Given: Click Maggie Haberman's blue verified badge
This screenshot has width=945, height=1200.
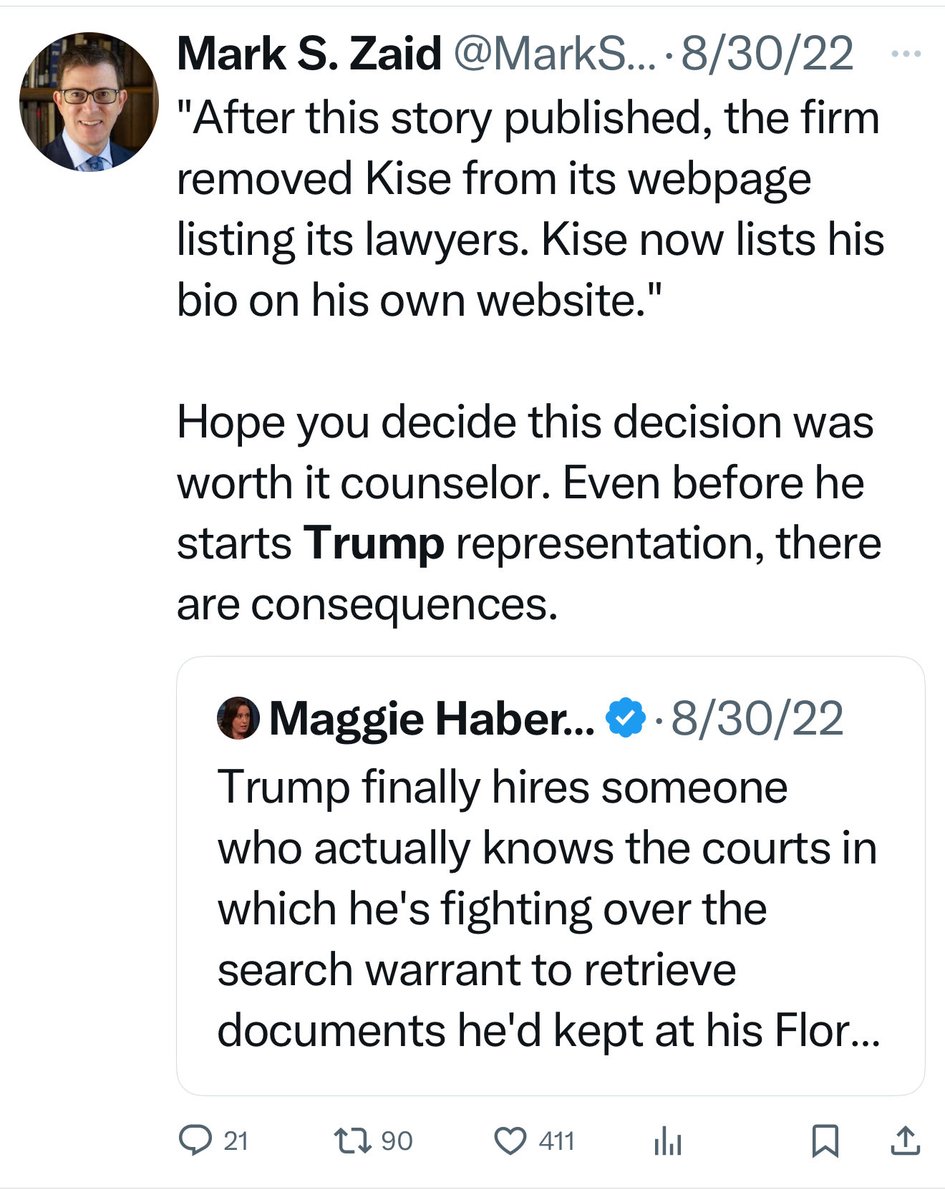Looking at the screenshot, I should [627, 718].
